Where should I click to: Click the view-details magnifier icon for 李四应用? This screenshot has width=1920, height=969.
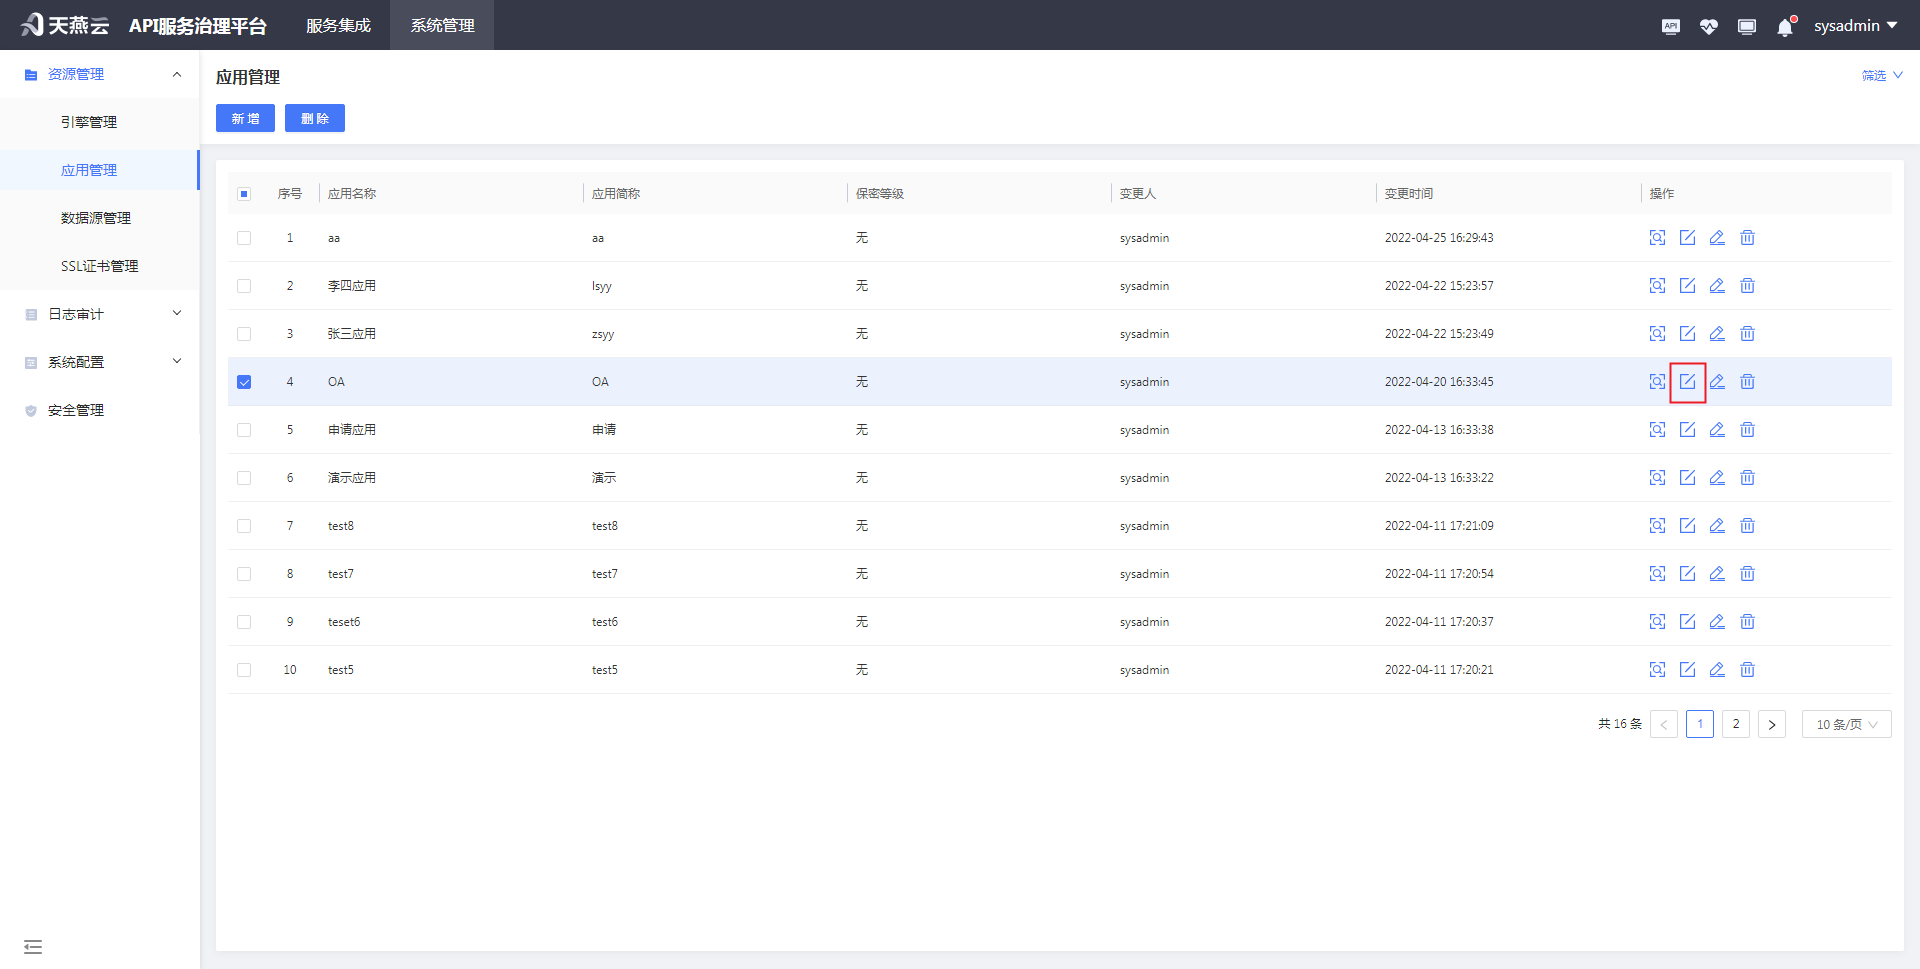(1657, 286)
